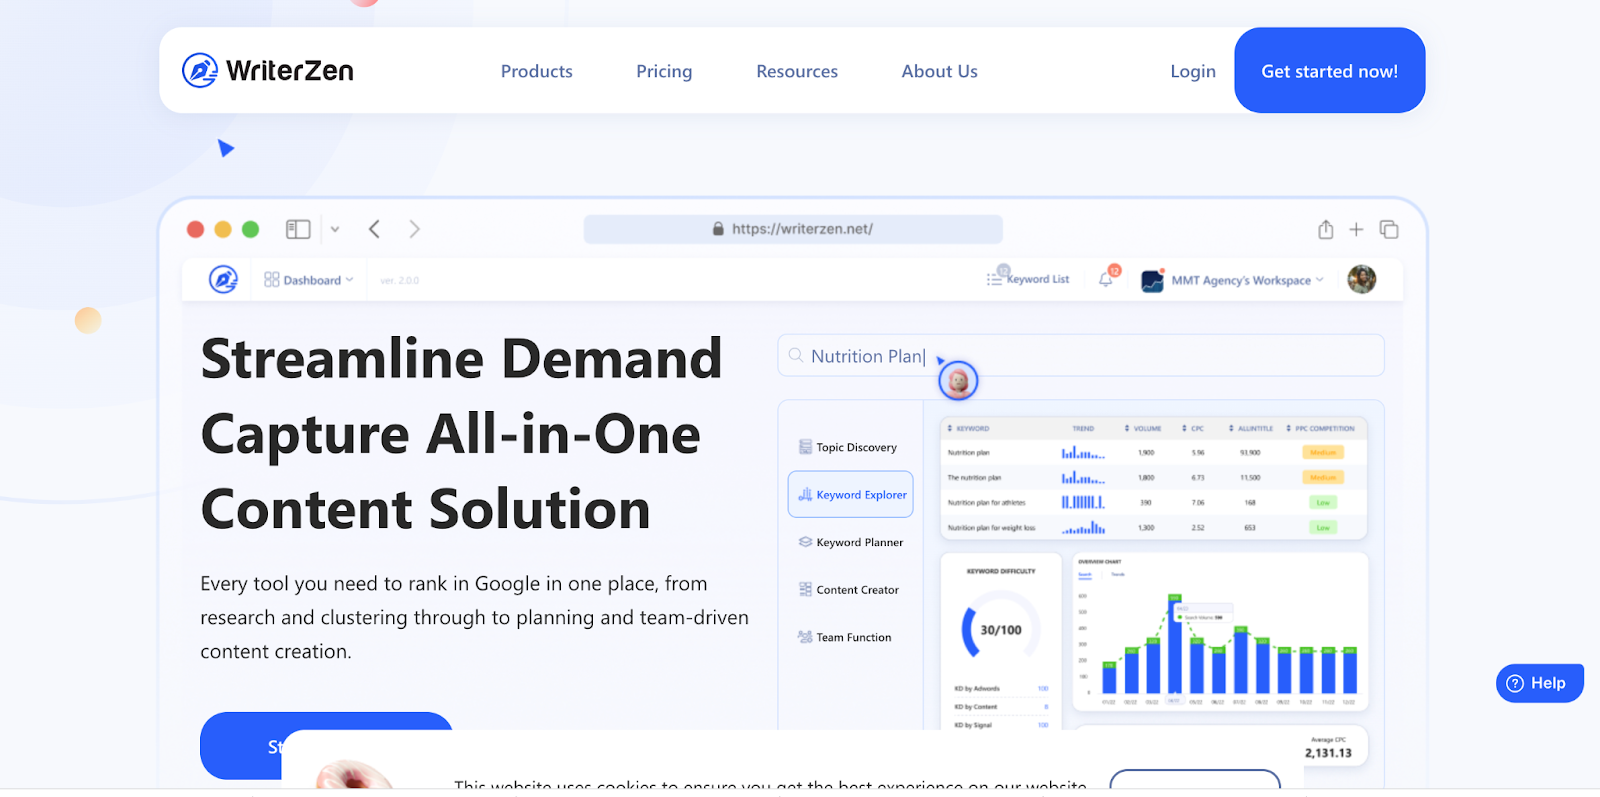Viewport: 1600px width, 797px height.
Task: Click Get started now! button
Action: (1329, 70)
